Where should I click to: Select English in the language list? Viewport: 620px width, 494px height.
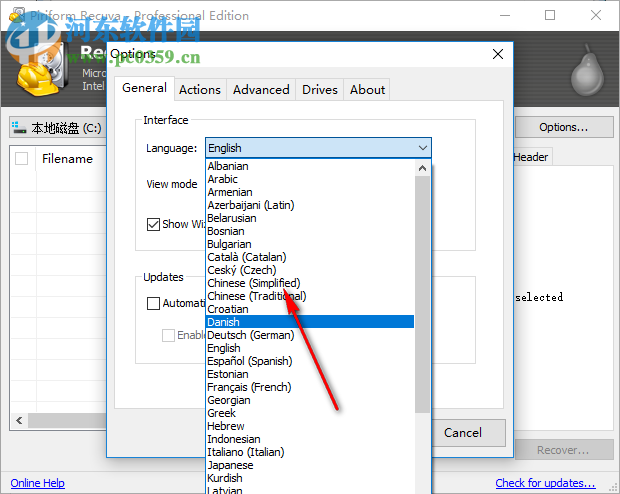[310, 348]
